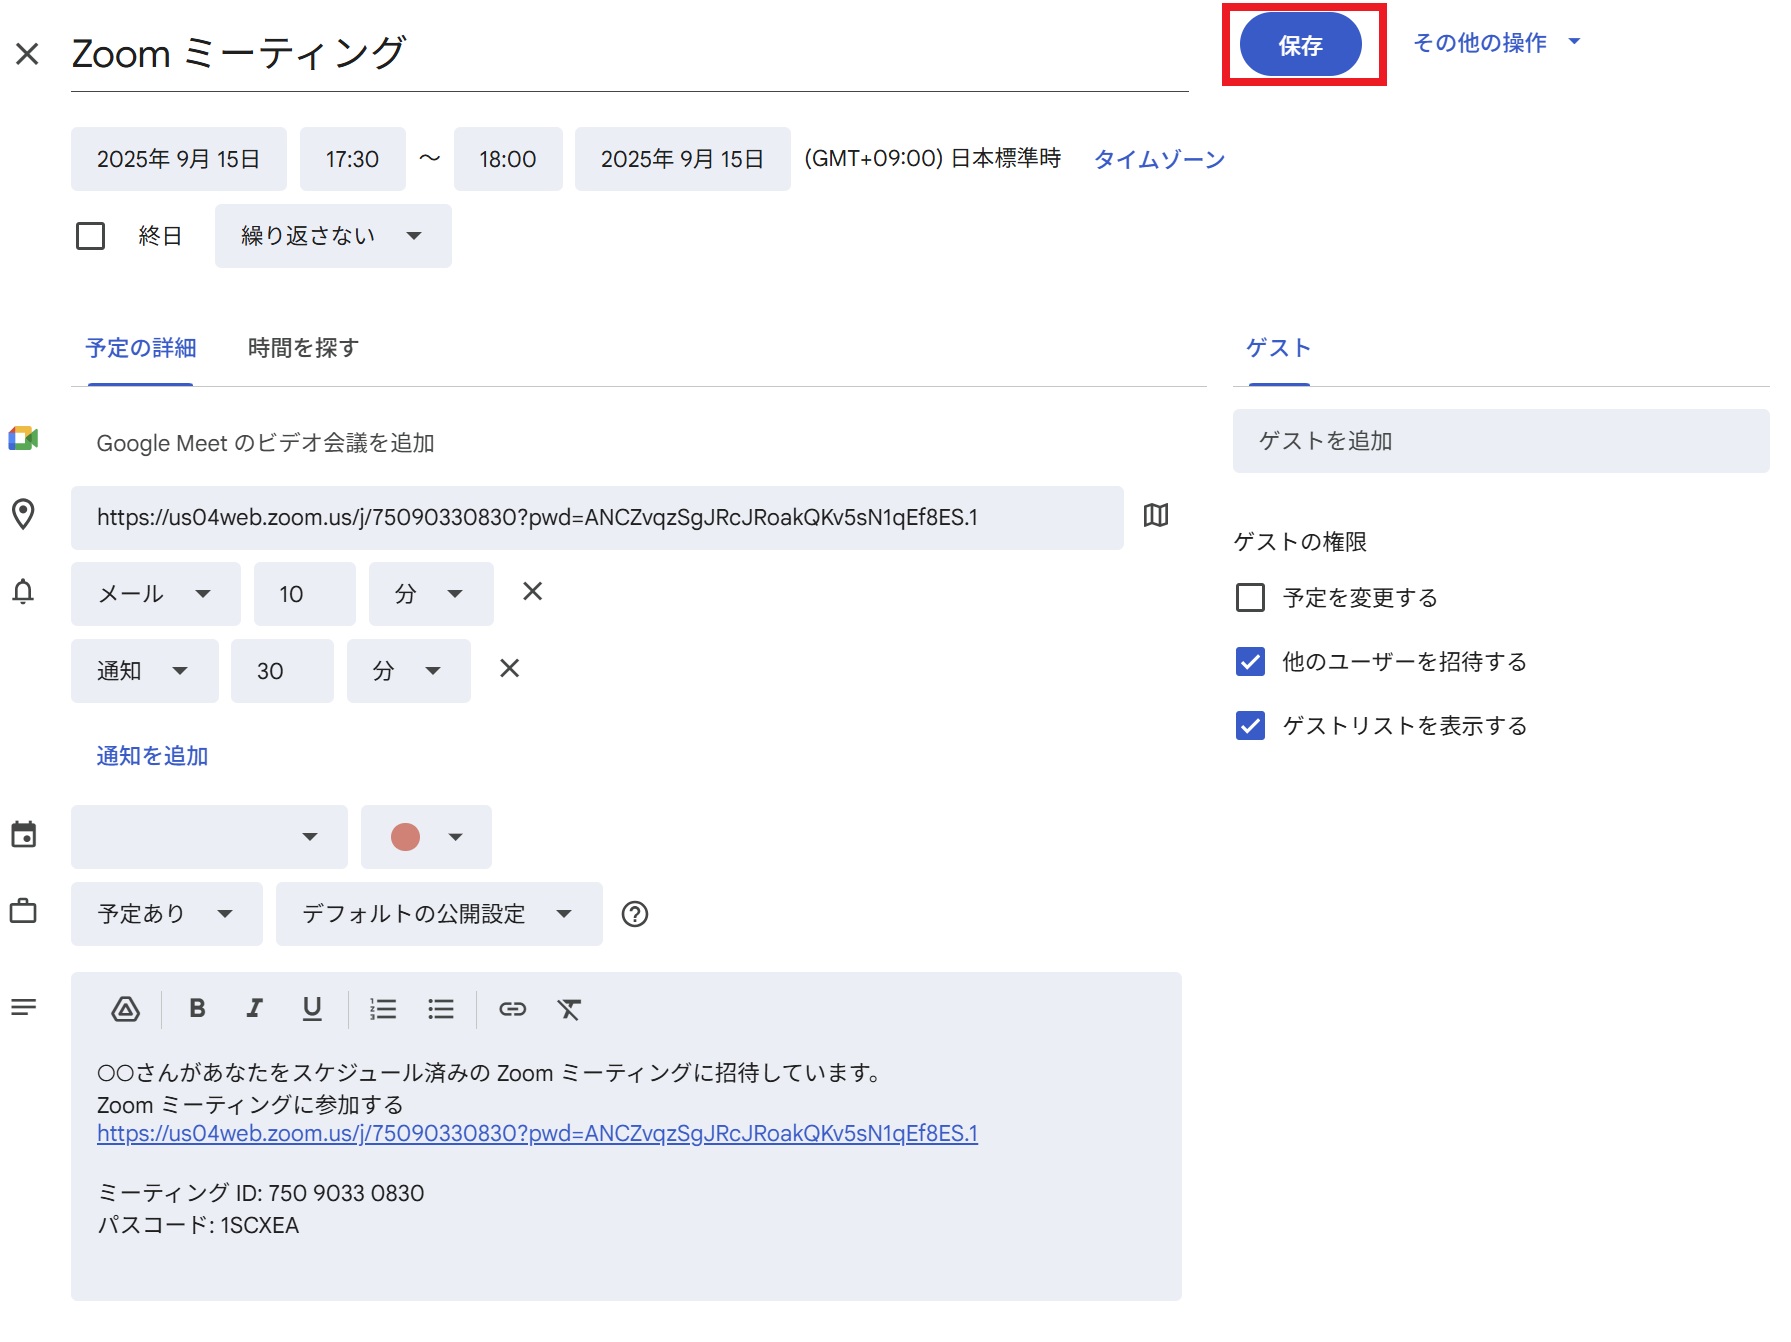Uncheck ゲストリストを表示する permission
Screen dimensions: 1791x1342
click(1250, 726)
